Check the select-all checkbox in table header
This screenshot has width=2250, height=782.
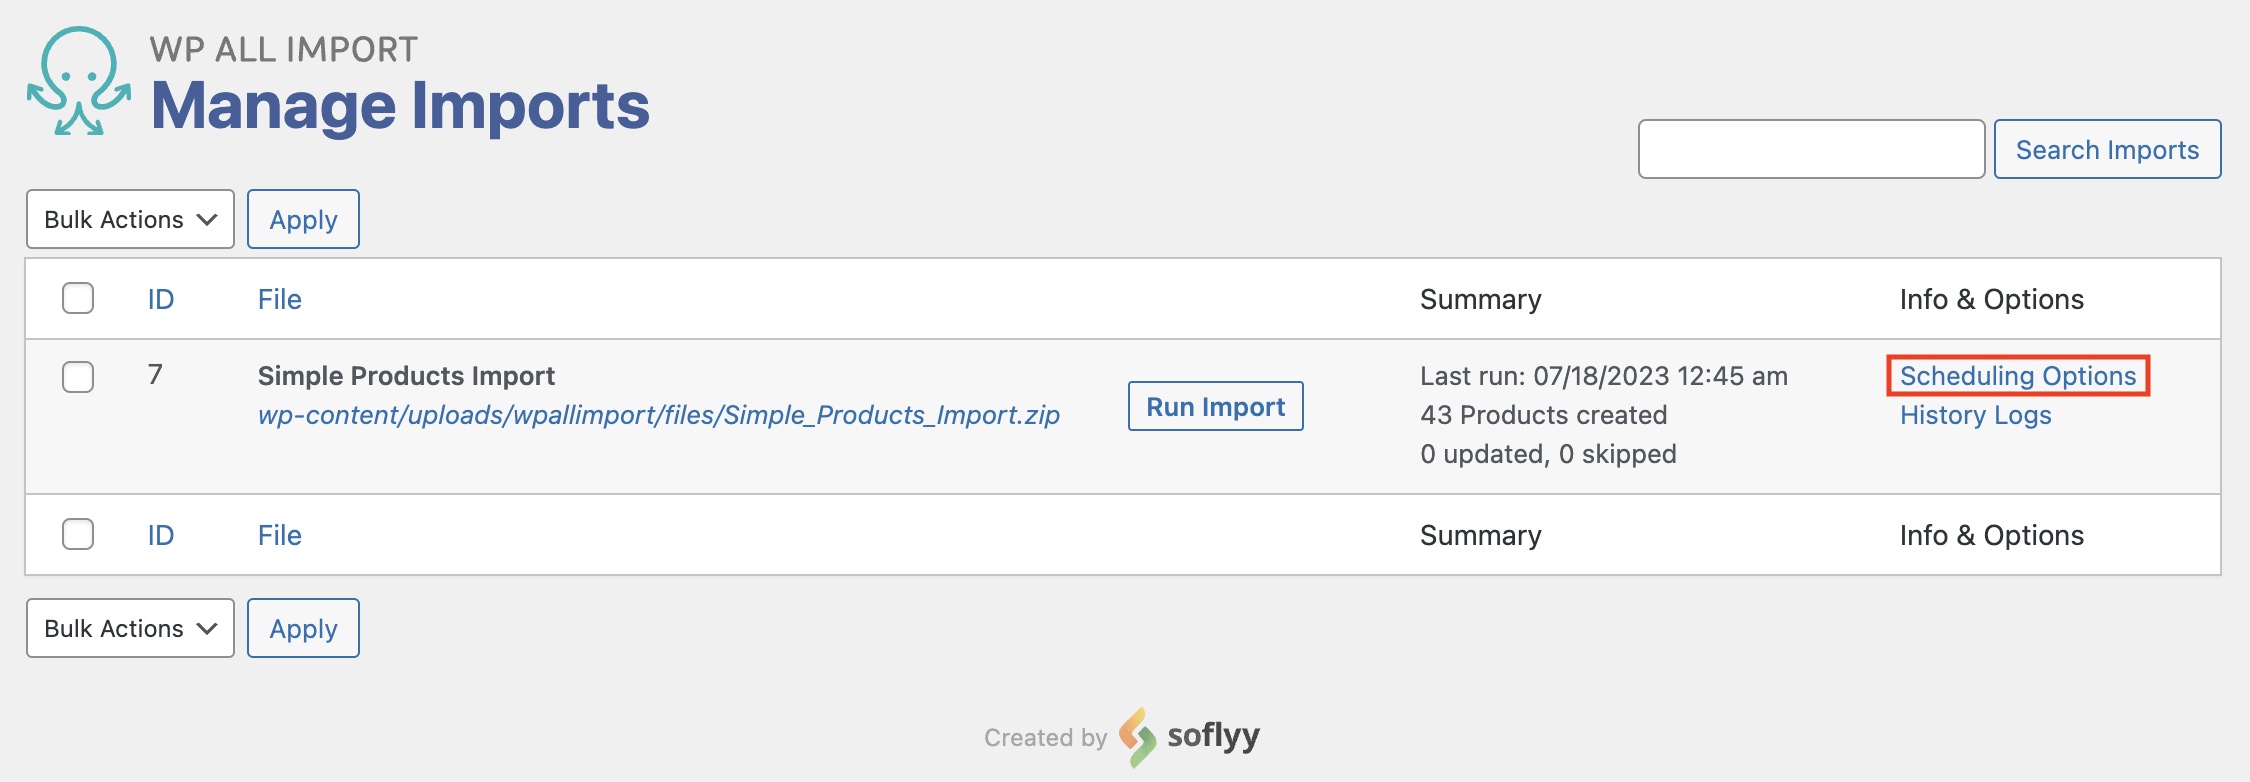(78, 298)
